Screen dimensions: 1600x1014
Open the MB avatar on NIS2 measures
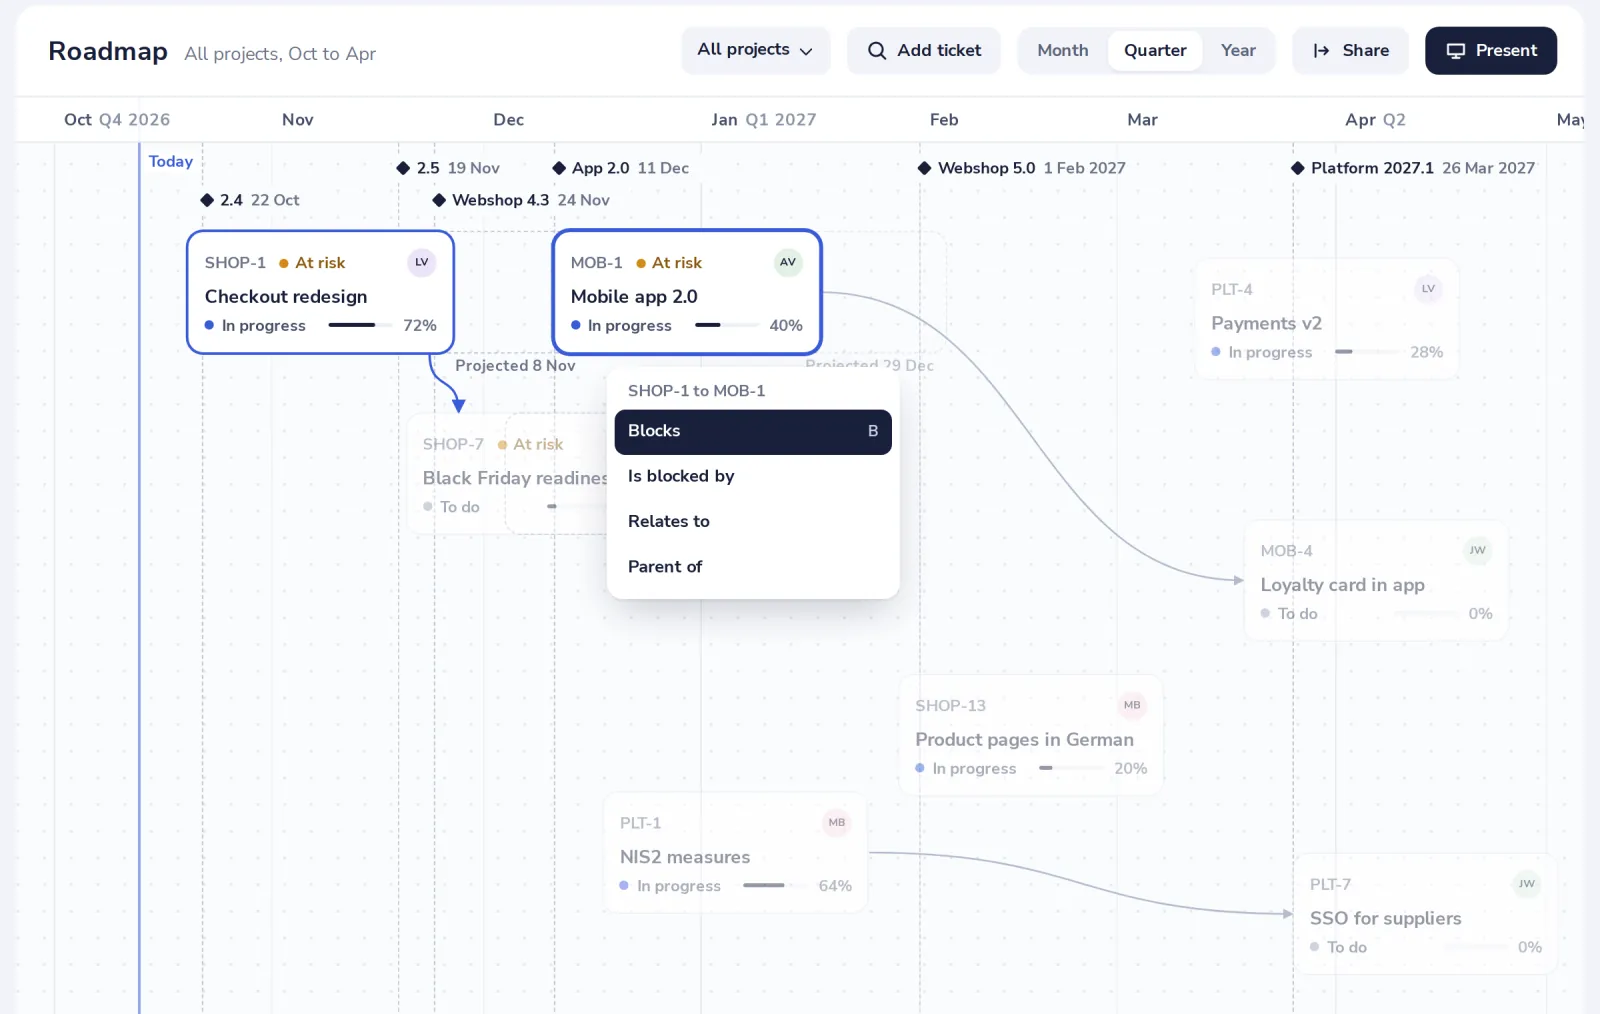click(x=837, y=823)
